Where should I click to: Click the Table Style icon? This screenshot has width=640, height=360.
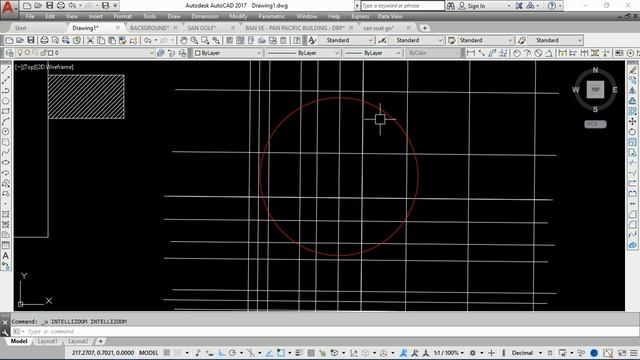tap(451, 40)
